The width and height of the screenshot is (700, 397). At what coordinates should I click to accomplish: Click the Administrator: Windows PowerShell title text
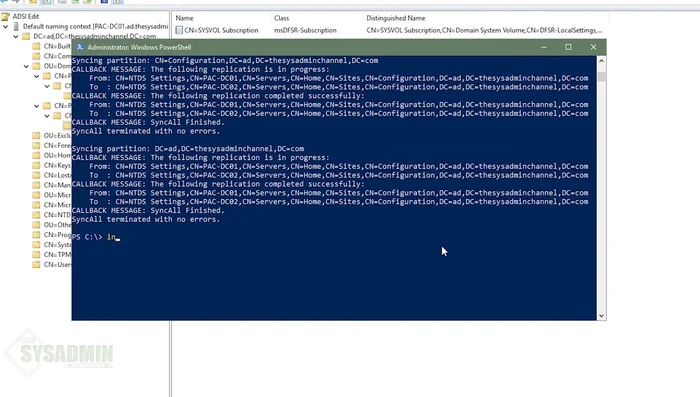[x=139, y=47]
